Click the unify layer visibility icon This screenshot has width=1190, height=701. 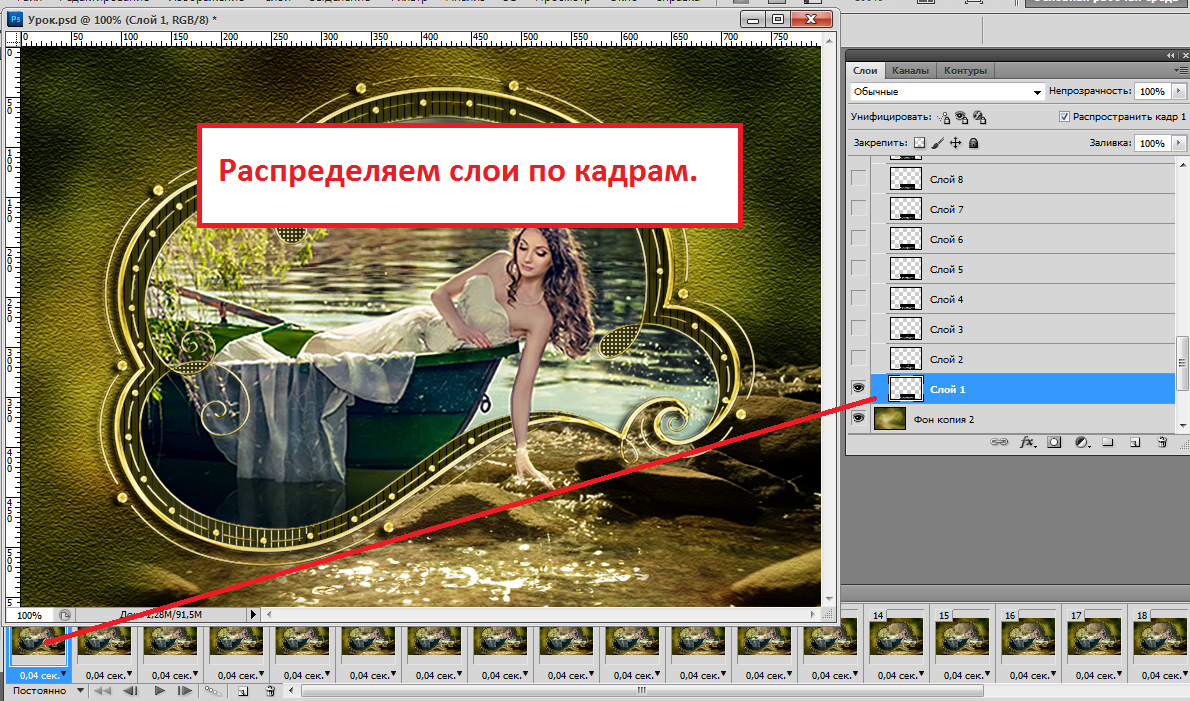(x=962, y=118)
